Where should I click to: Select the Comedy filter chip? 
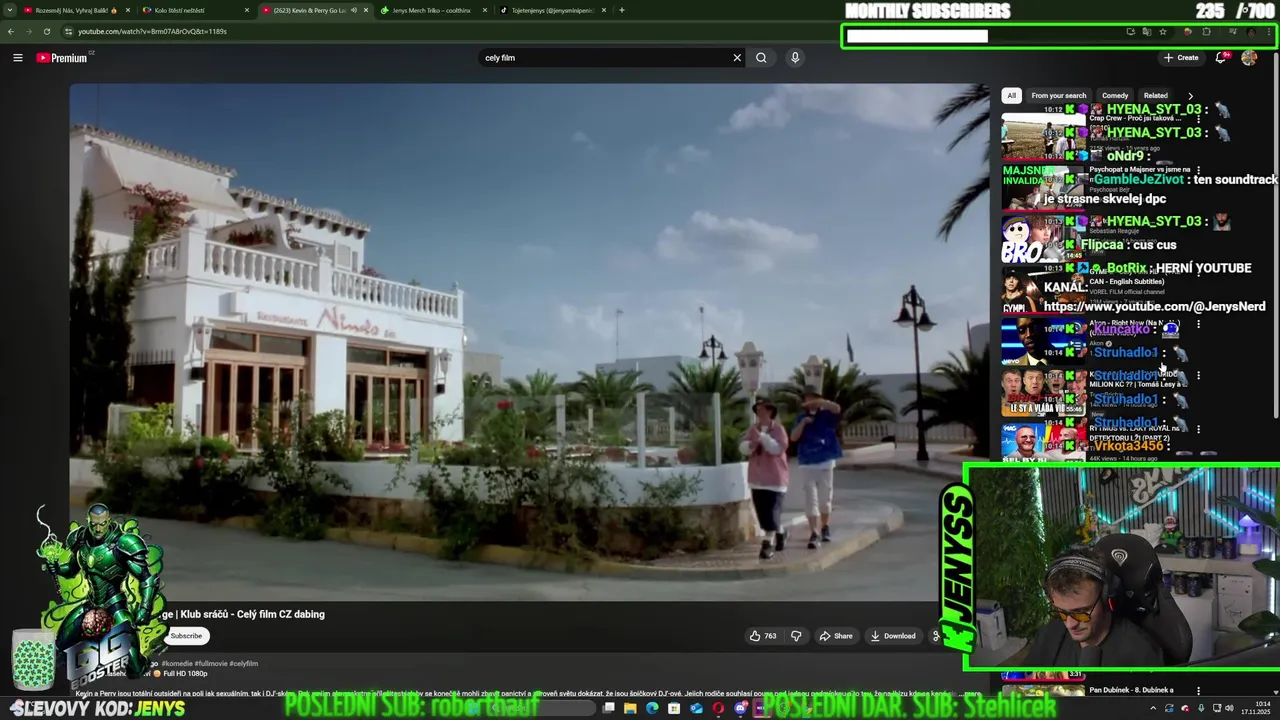(x=1115, y=96)
